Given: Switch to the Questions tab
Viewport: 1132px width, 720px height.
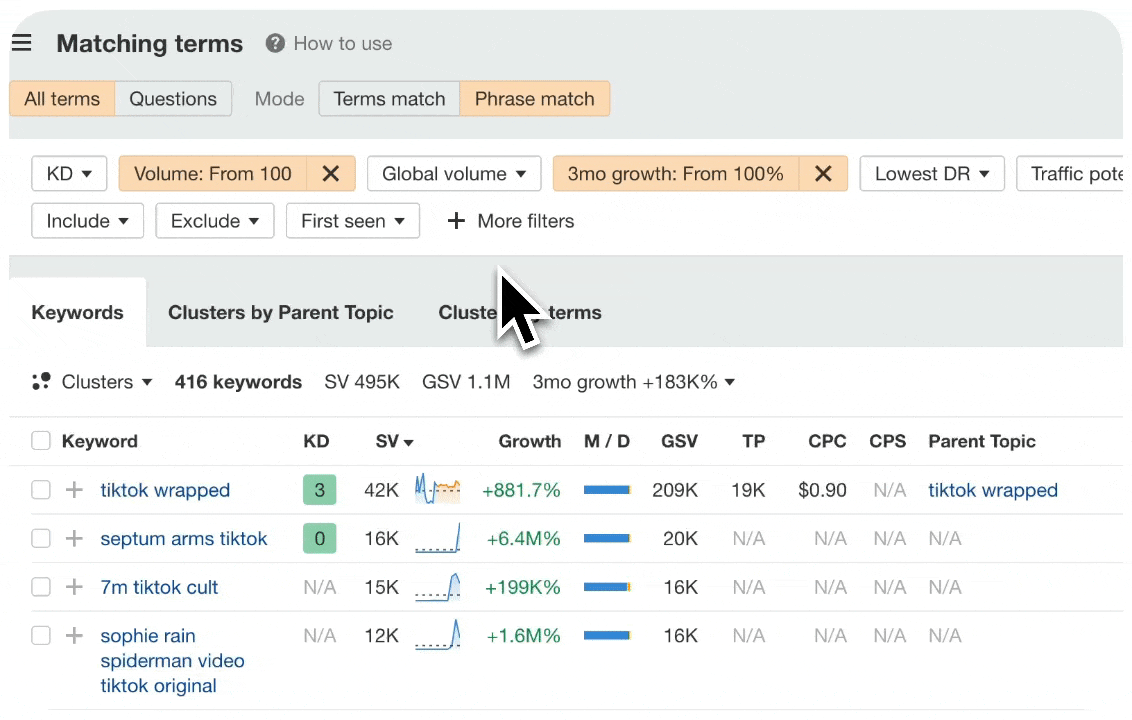Looking at the screenshot, I should point(172,98).
